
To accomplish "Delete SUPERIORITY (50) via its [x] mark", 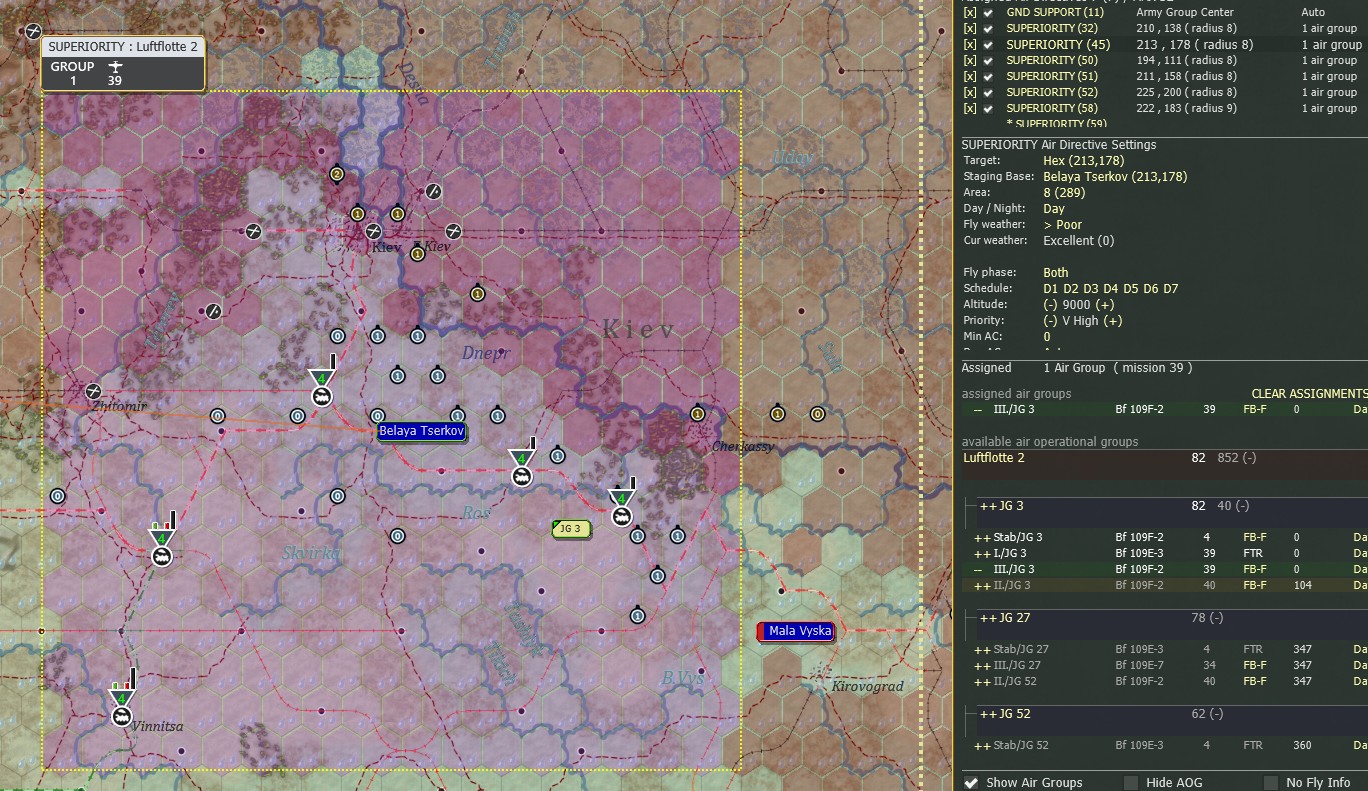I will (x=969, y=60).
